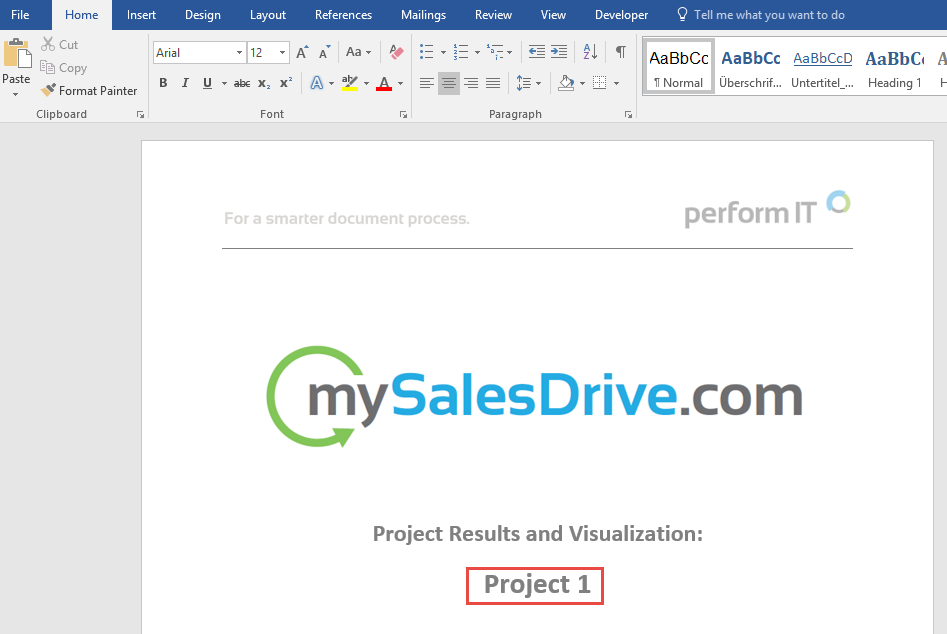Viewport: 947px width, 634px height.
Task: Align text to the right
Action: pyautogui.click(x=471, y=83)
